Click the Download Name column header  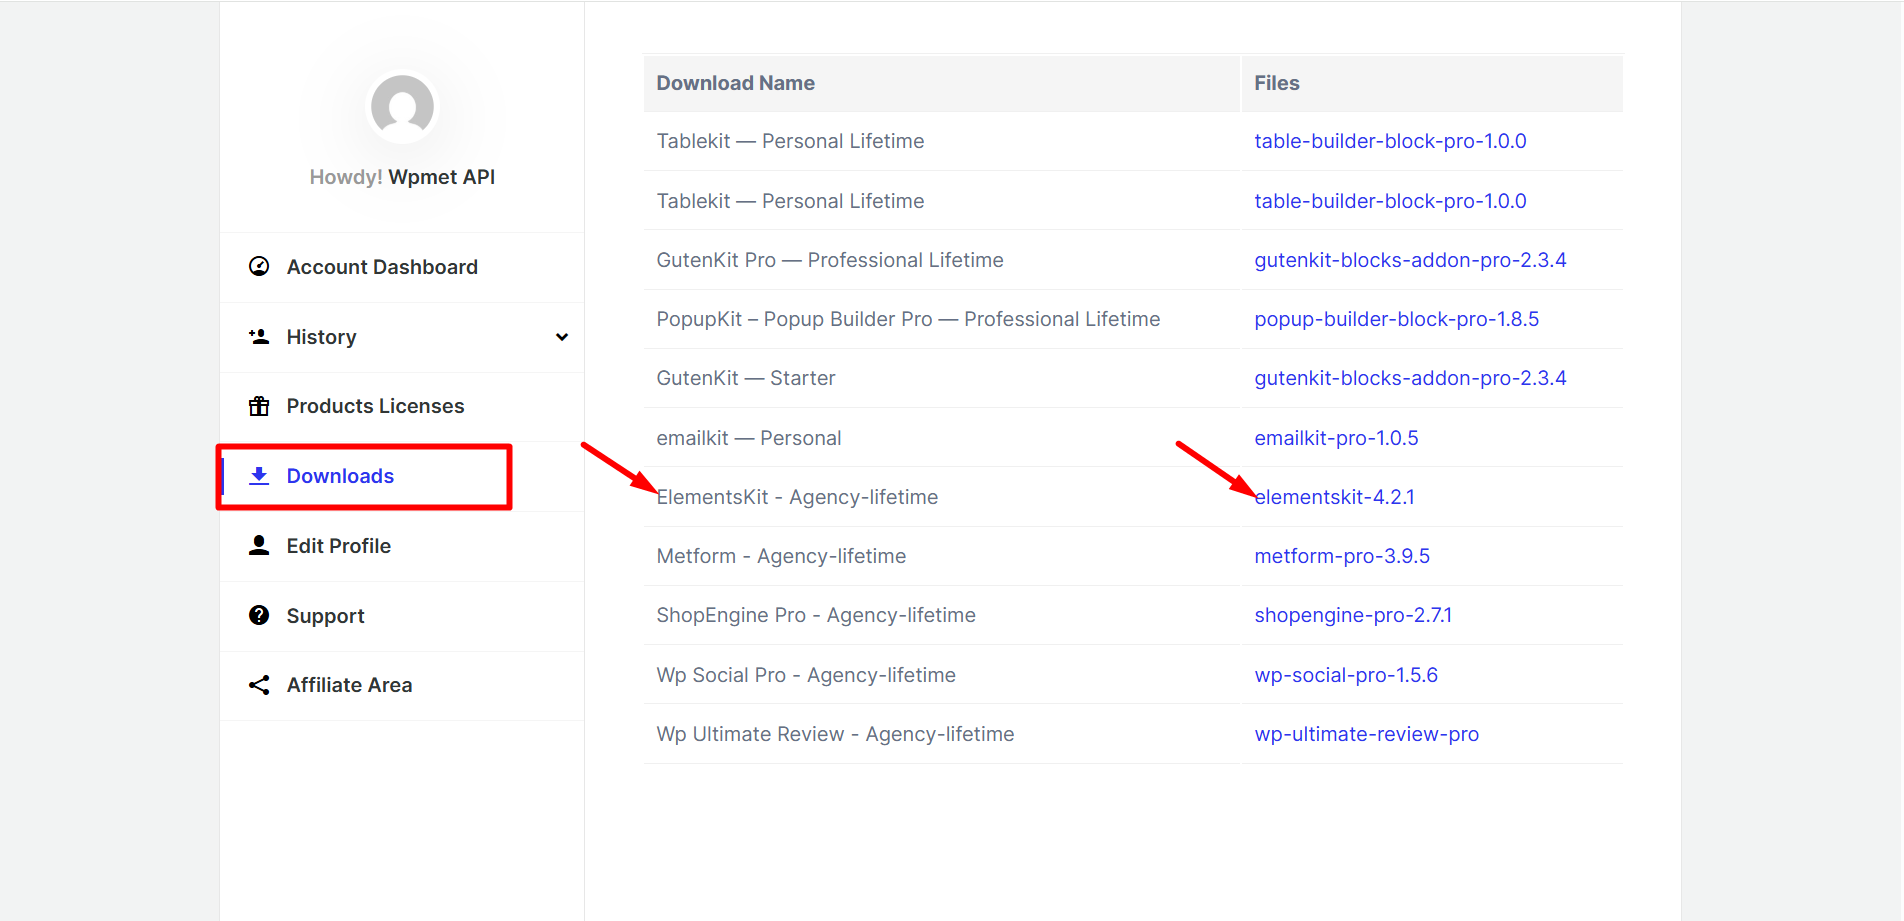735,83
